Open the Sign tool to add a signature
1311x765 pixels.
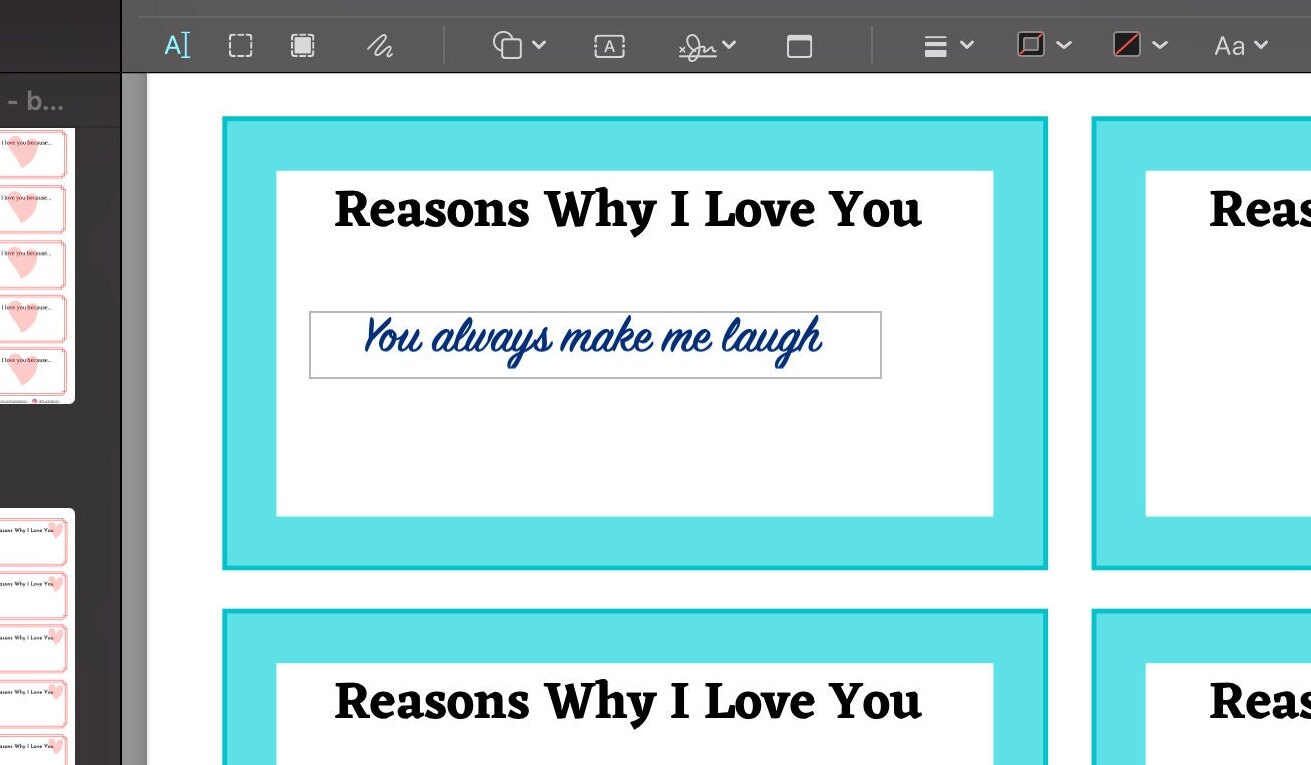coord(698,45)
